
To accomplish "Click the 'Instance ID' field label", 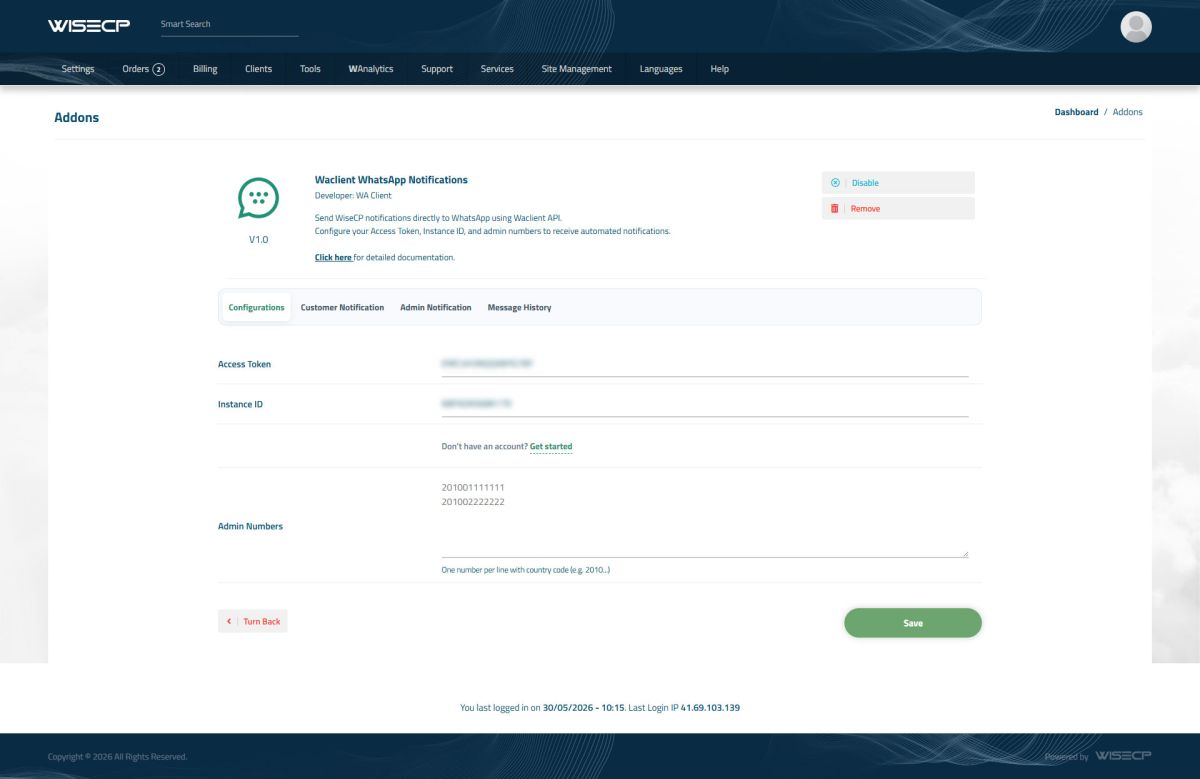I will tap(240, 404).
